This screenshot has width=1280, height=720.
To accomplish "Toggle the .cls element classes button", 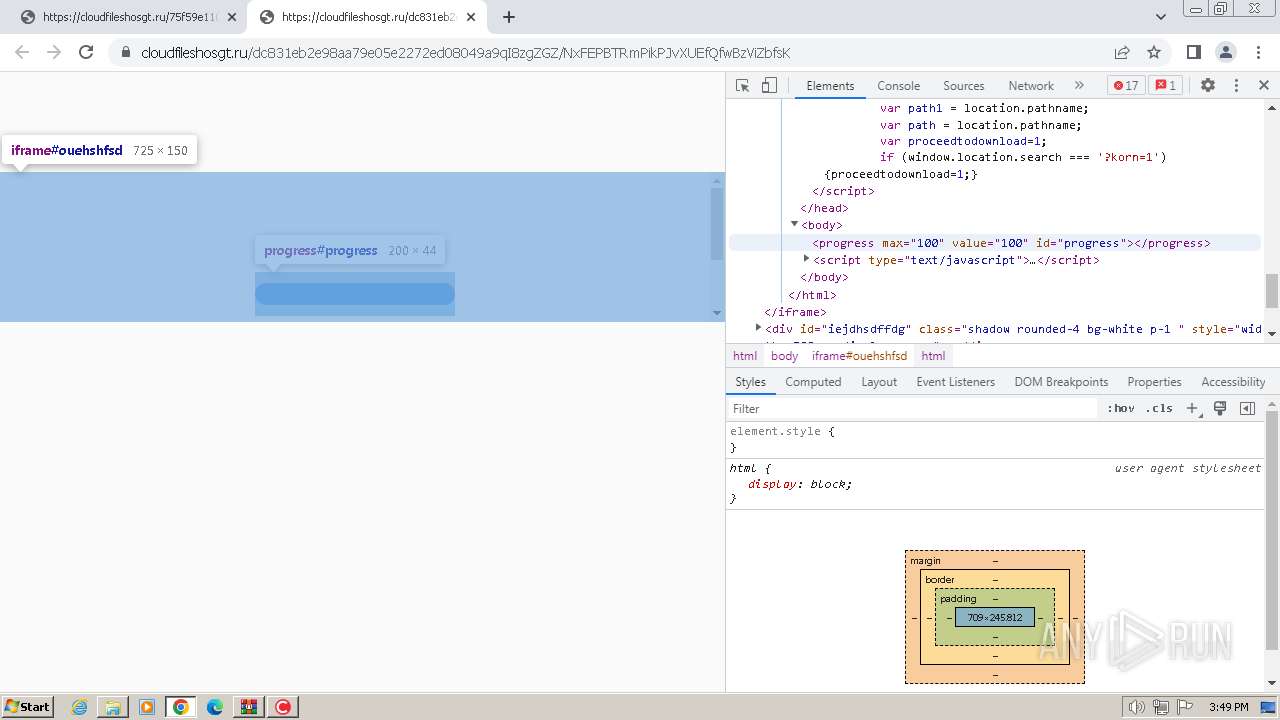I will (1159, 408).
